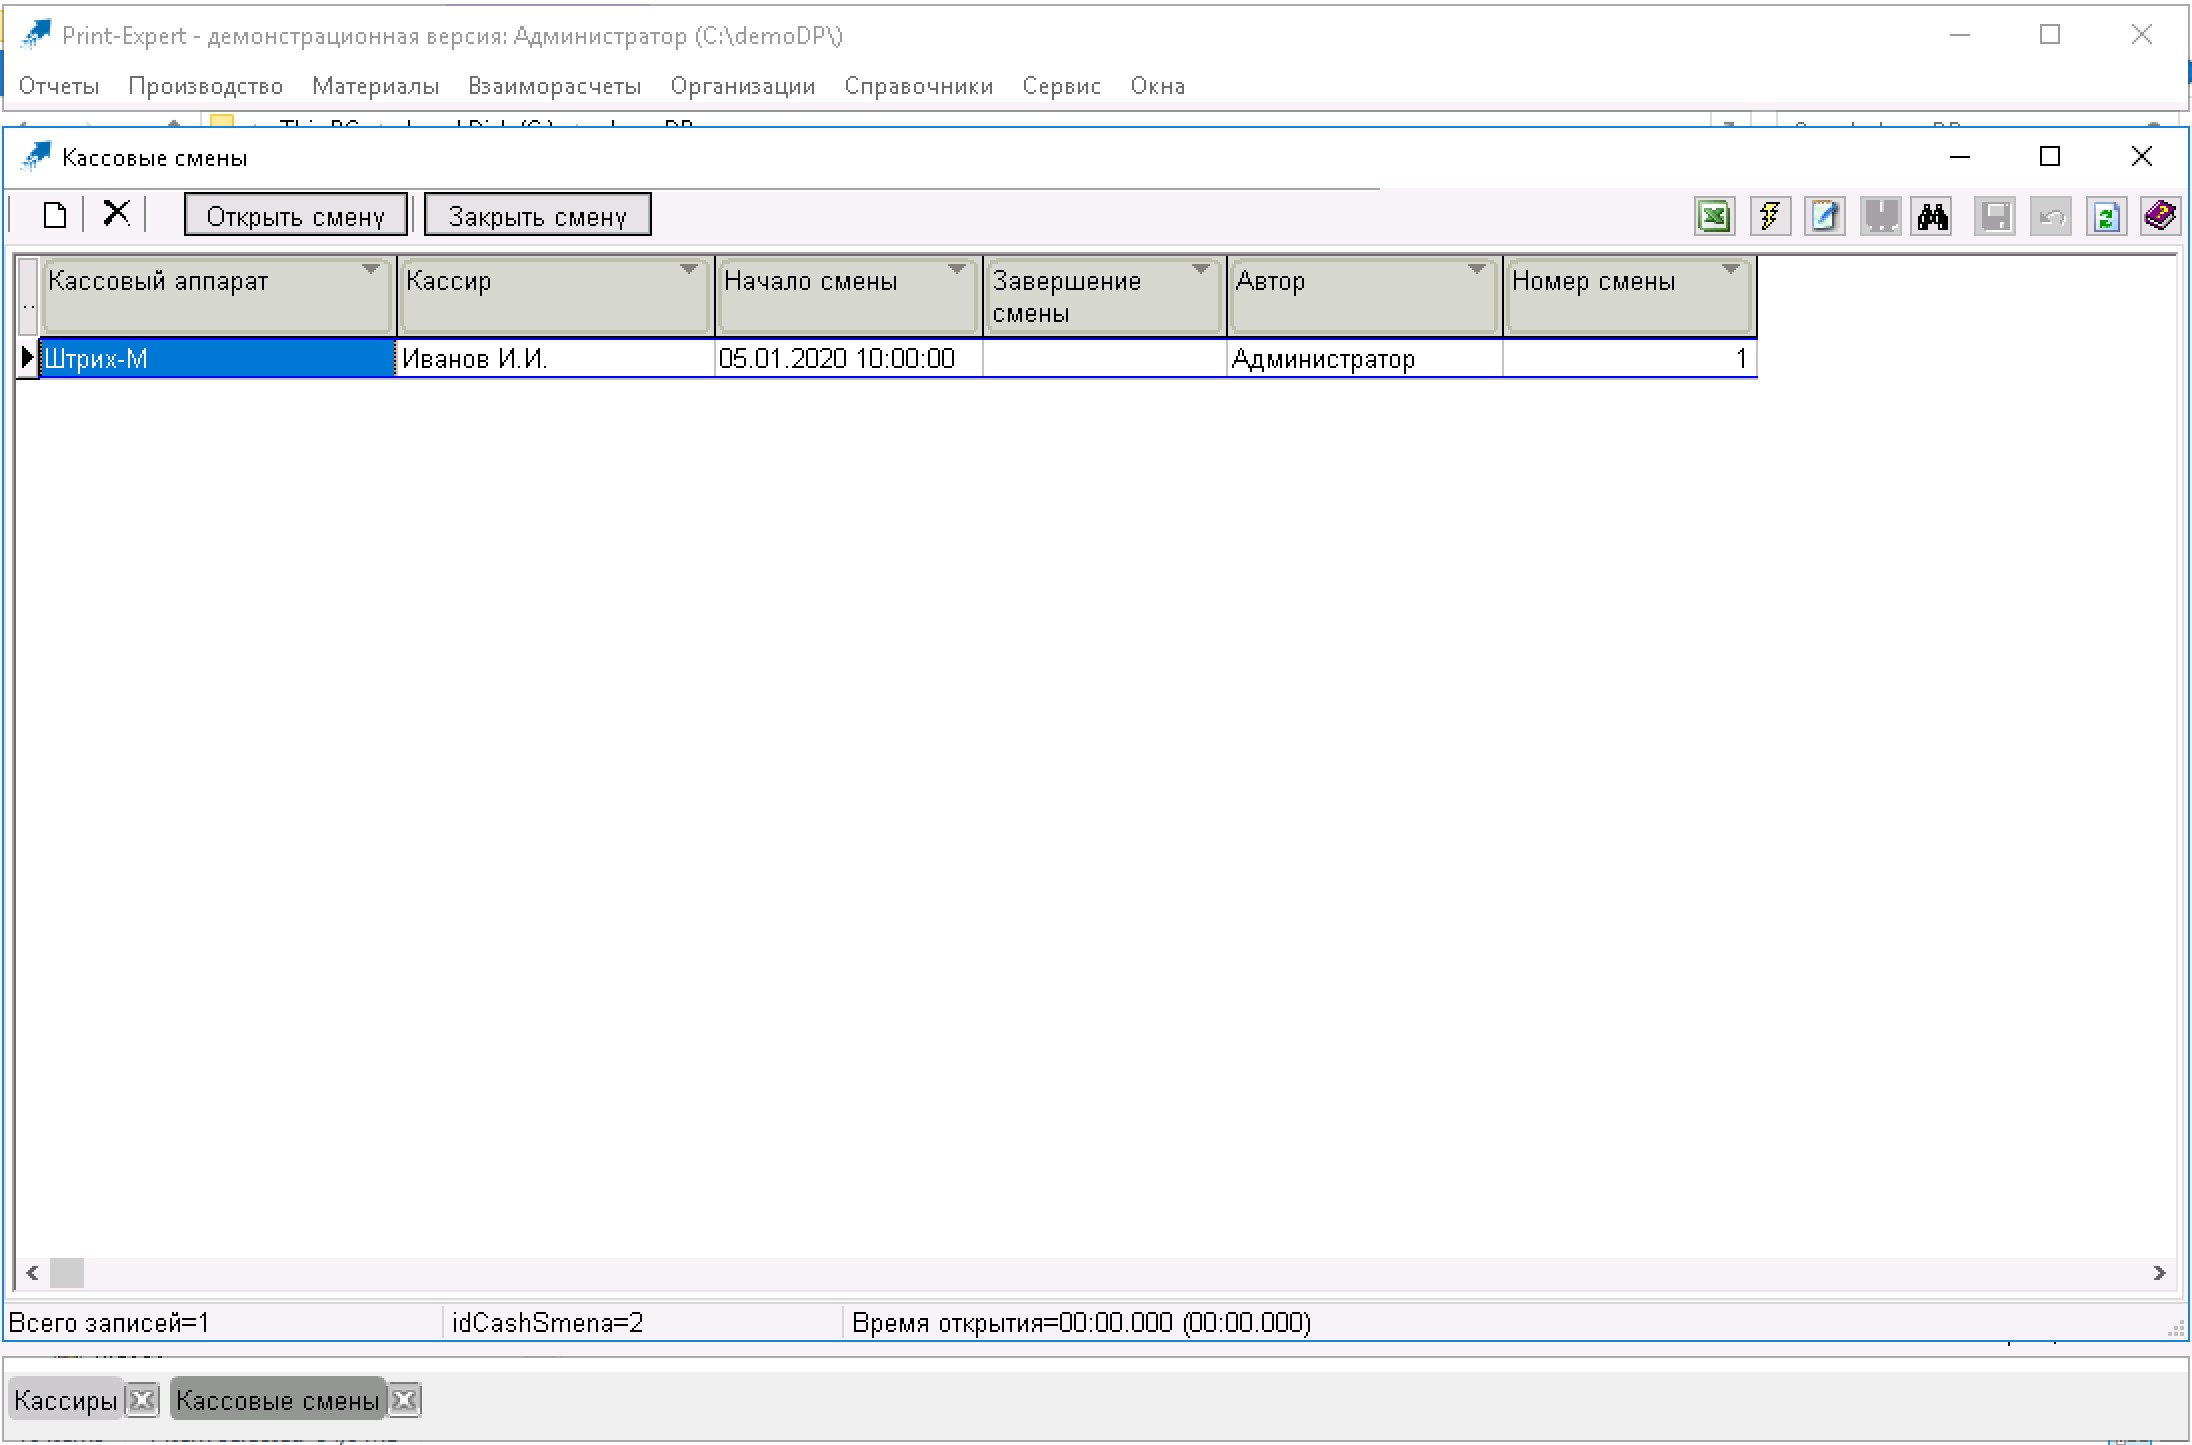
Task: Click the yellow lightning bolt icon
Action: click(x=1770, y=216)
